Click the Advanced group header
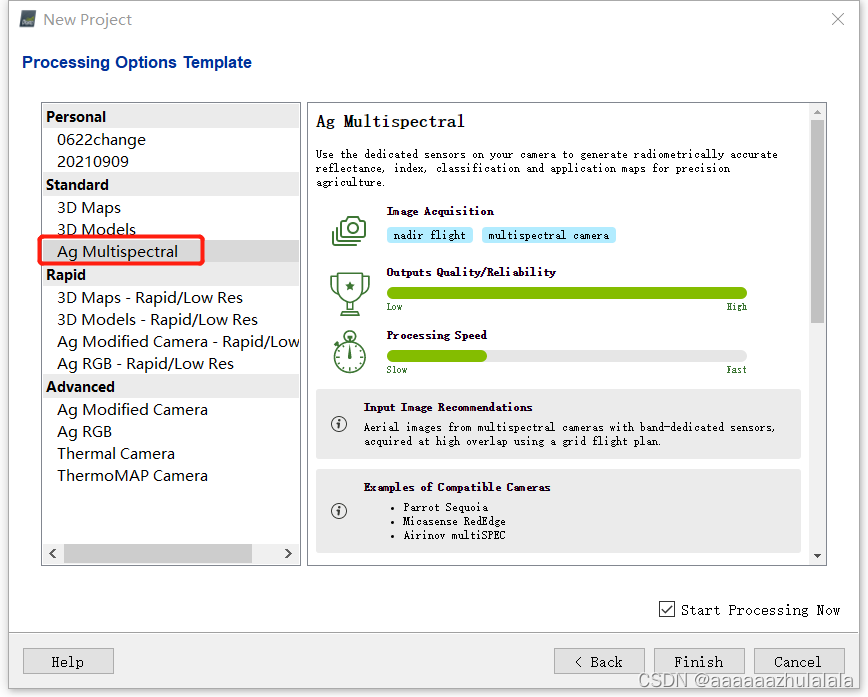This screenshot has width=868, height=697. [x=171, y=386]
